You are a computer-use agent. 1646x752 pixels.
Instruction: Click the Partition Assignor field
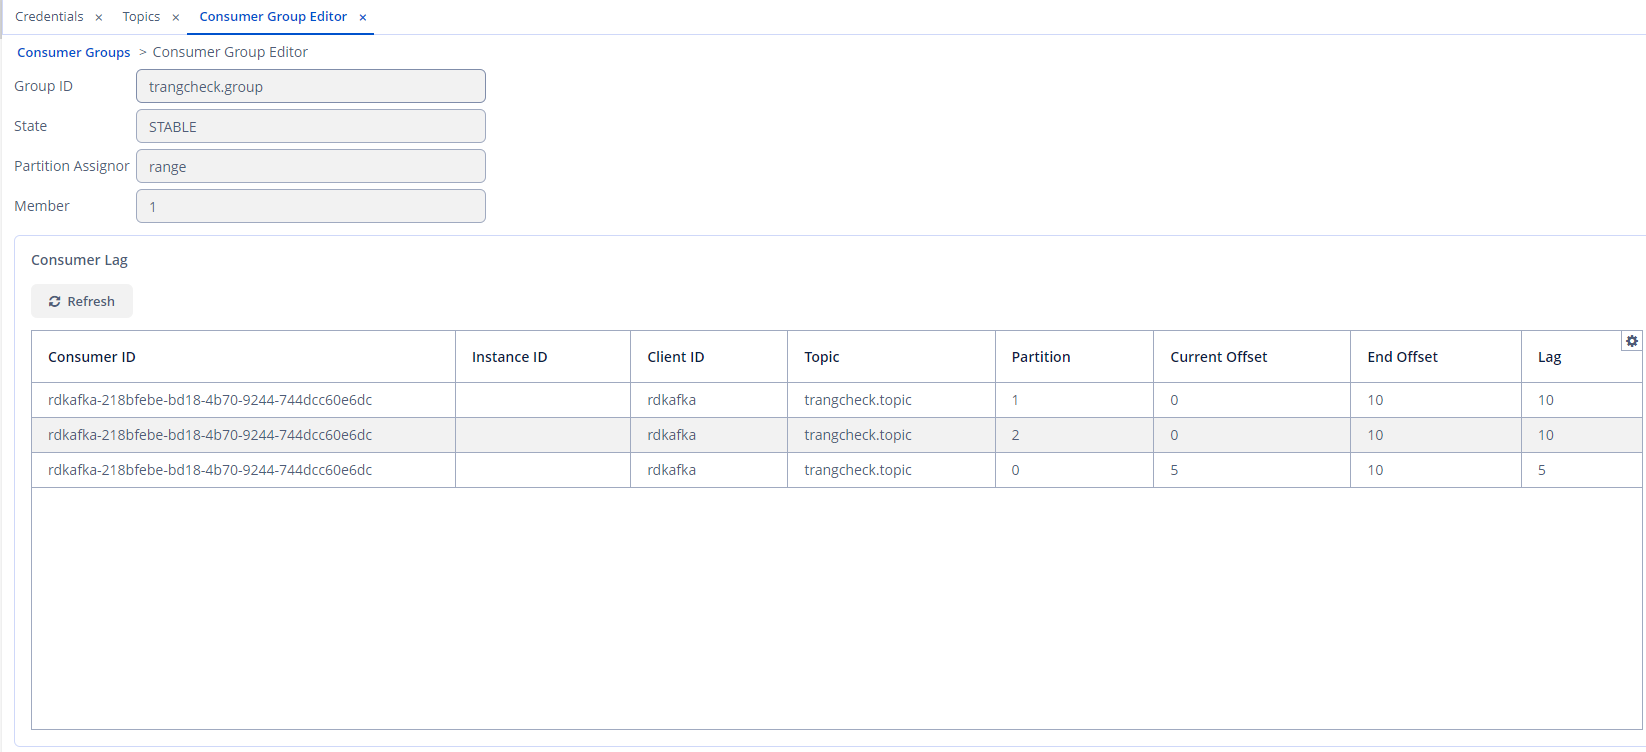[x=310, y=167]
